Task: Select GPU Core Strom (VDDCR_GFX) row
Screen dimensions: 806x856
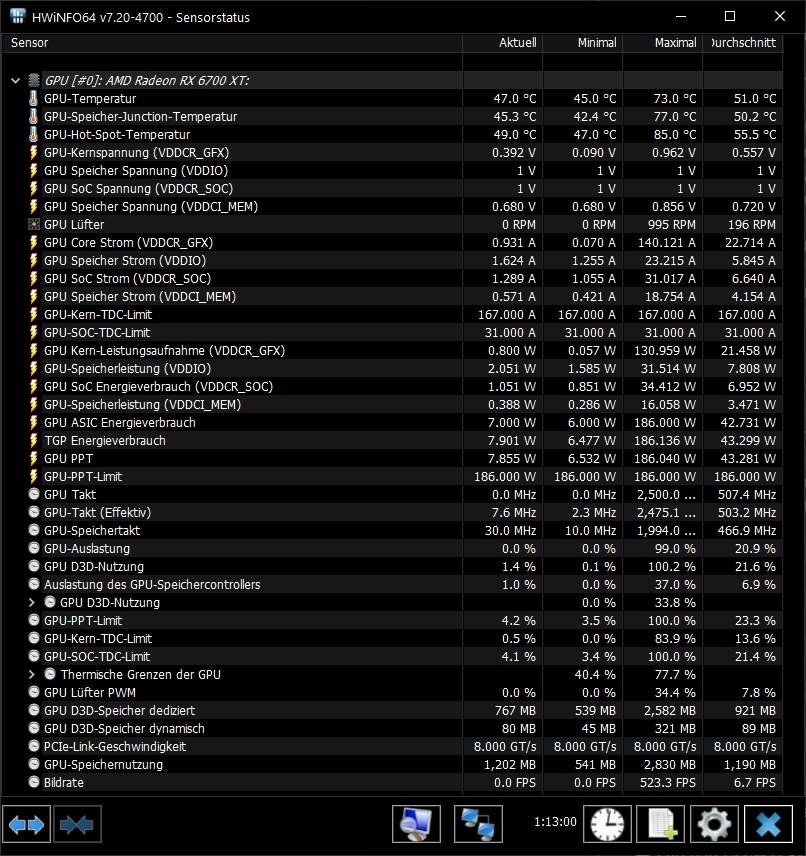Action: (392, 242)
